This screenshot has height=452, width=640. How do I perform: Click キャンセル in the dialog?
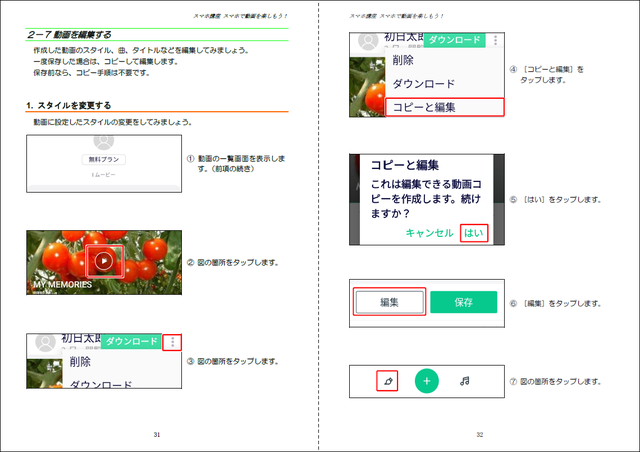(429, 233)
